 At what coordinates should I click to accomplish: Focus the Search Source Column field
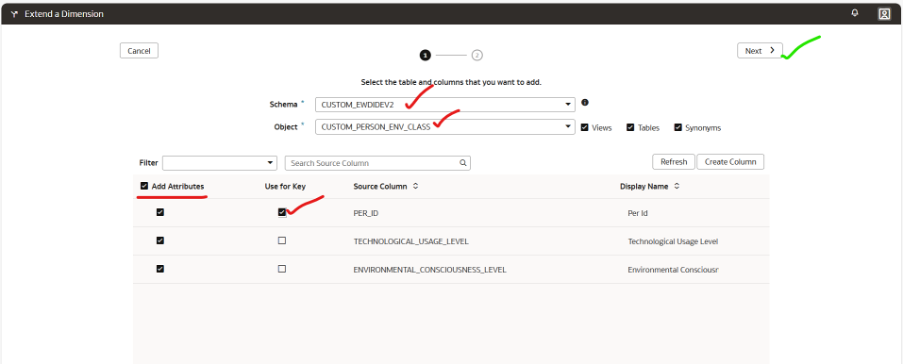(x=378, y=163)
